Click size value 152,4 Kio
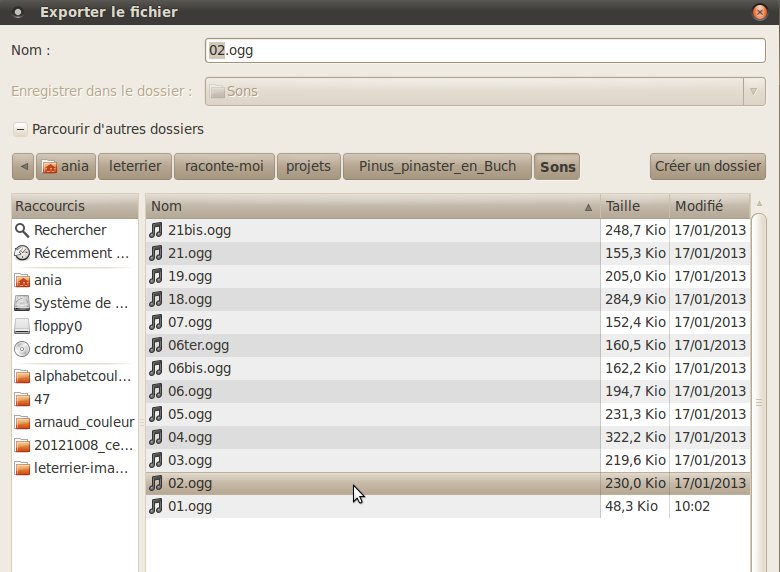The width and height of the screenshot is (780, 572). coord(635,322)
